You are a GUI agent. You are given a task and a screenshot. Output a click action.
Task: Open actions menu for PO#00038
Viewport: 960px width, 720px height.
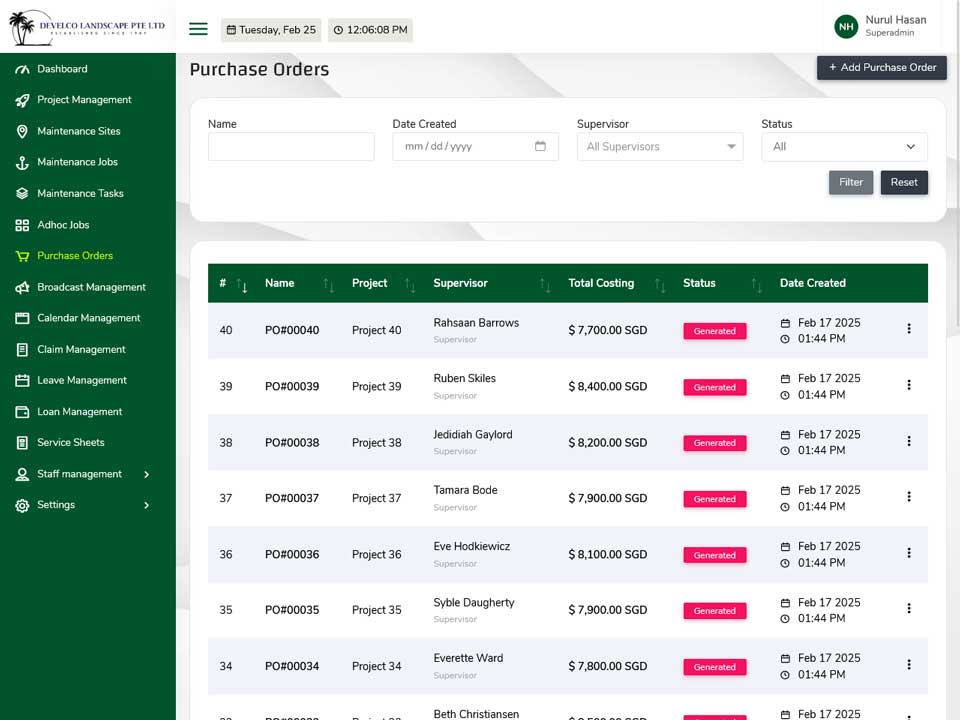coord(909,441)
